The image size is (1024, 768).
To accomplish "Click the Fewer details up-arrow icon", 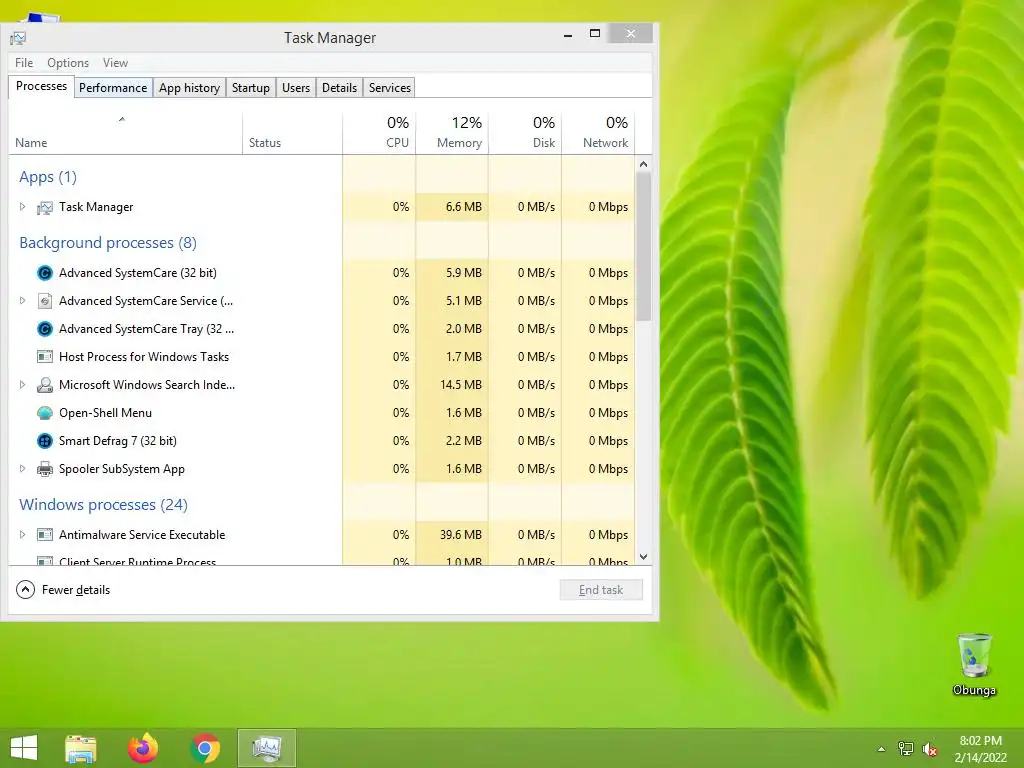I will pyautogui.click(x=25, y=590).
